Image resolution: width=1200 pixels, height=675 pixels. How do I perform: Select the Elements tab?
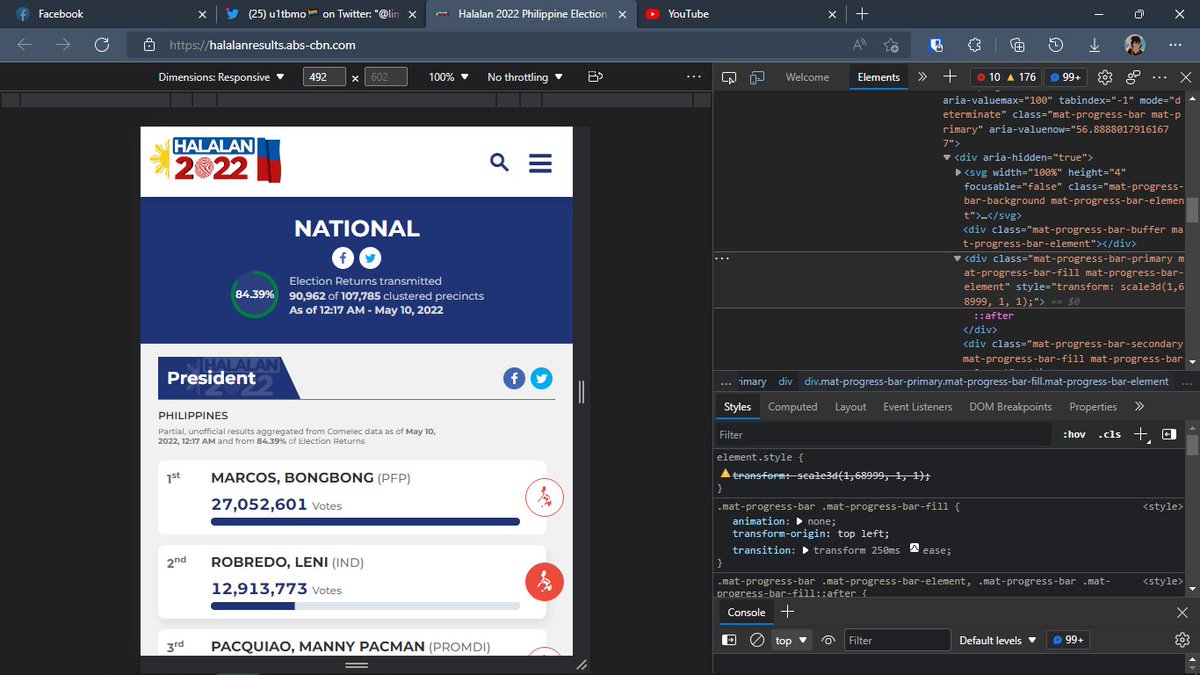pyautogui.click(x=879, y=77)
